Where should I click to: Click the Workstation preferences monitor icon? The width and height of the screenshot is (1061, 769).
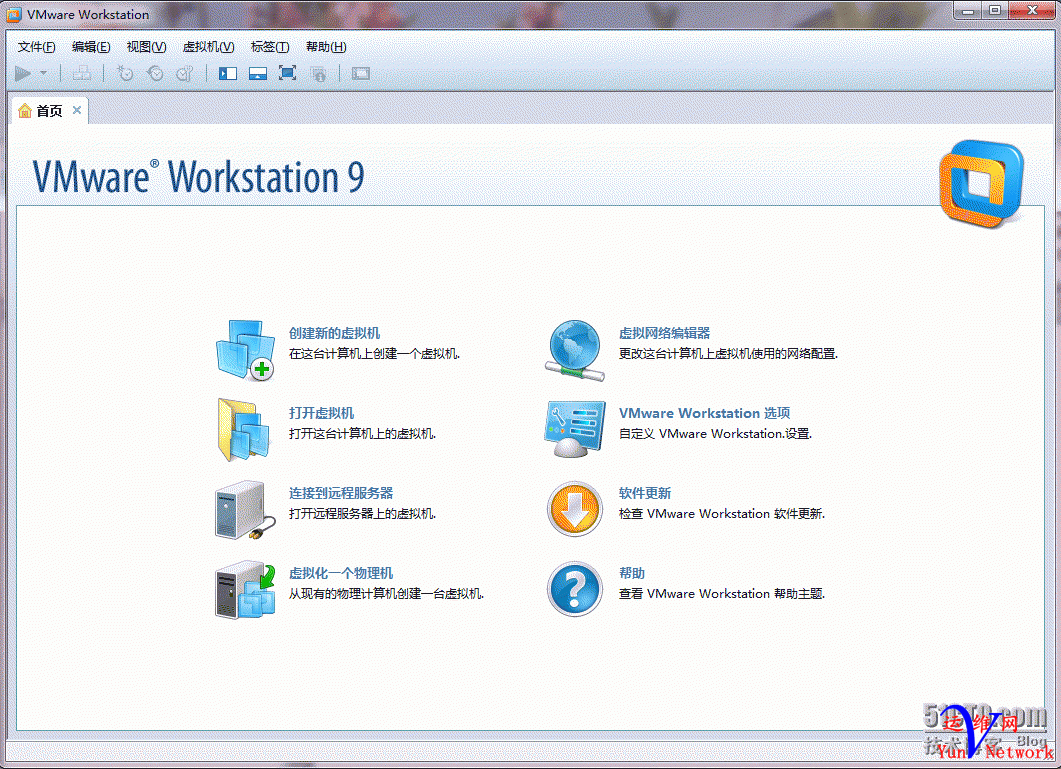point(574,430)
